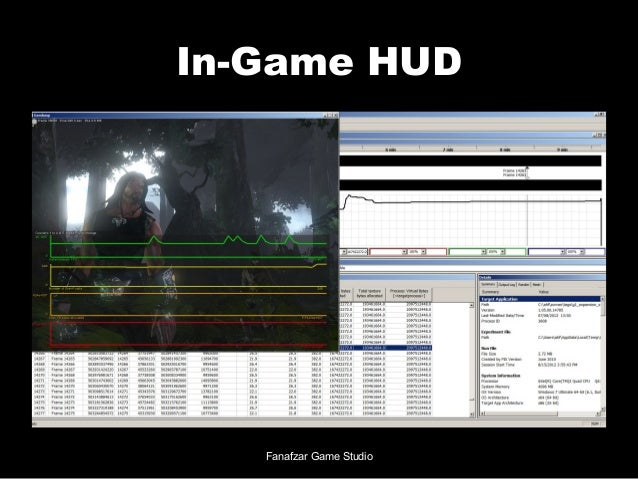
Task: Open the Render tab in Details panel
Action: click(523, 284)
